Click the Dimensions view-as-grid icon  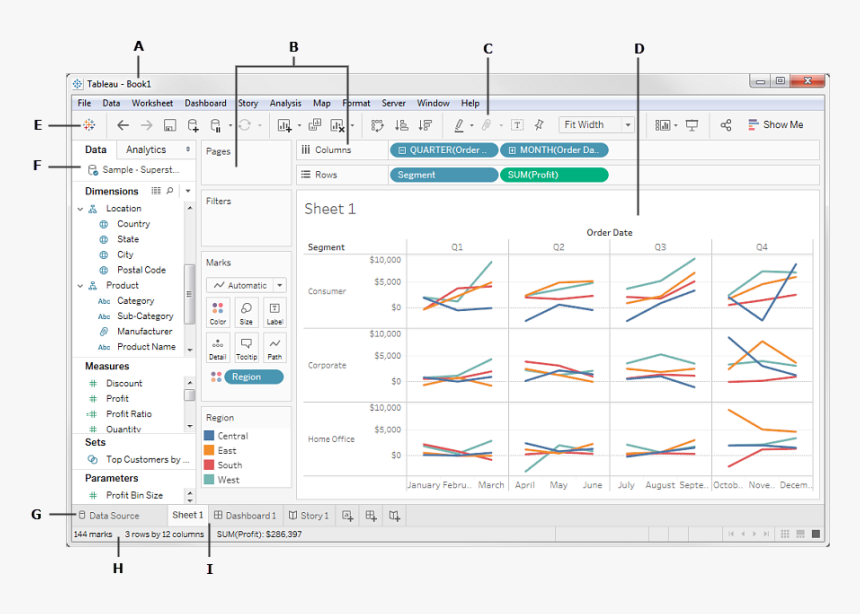(x=156, y=191)
